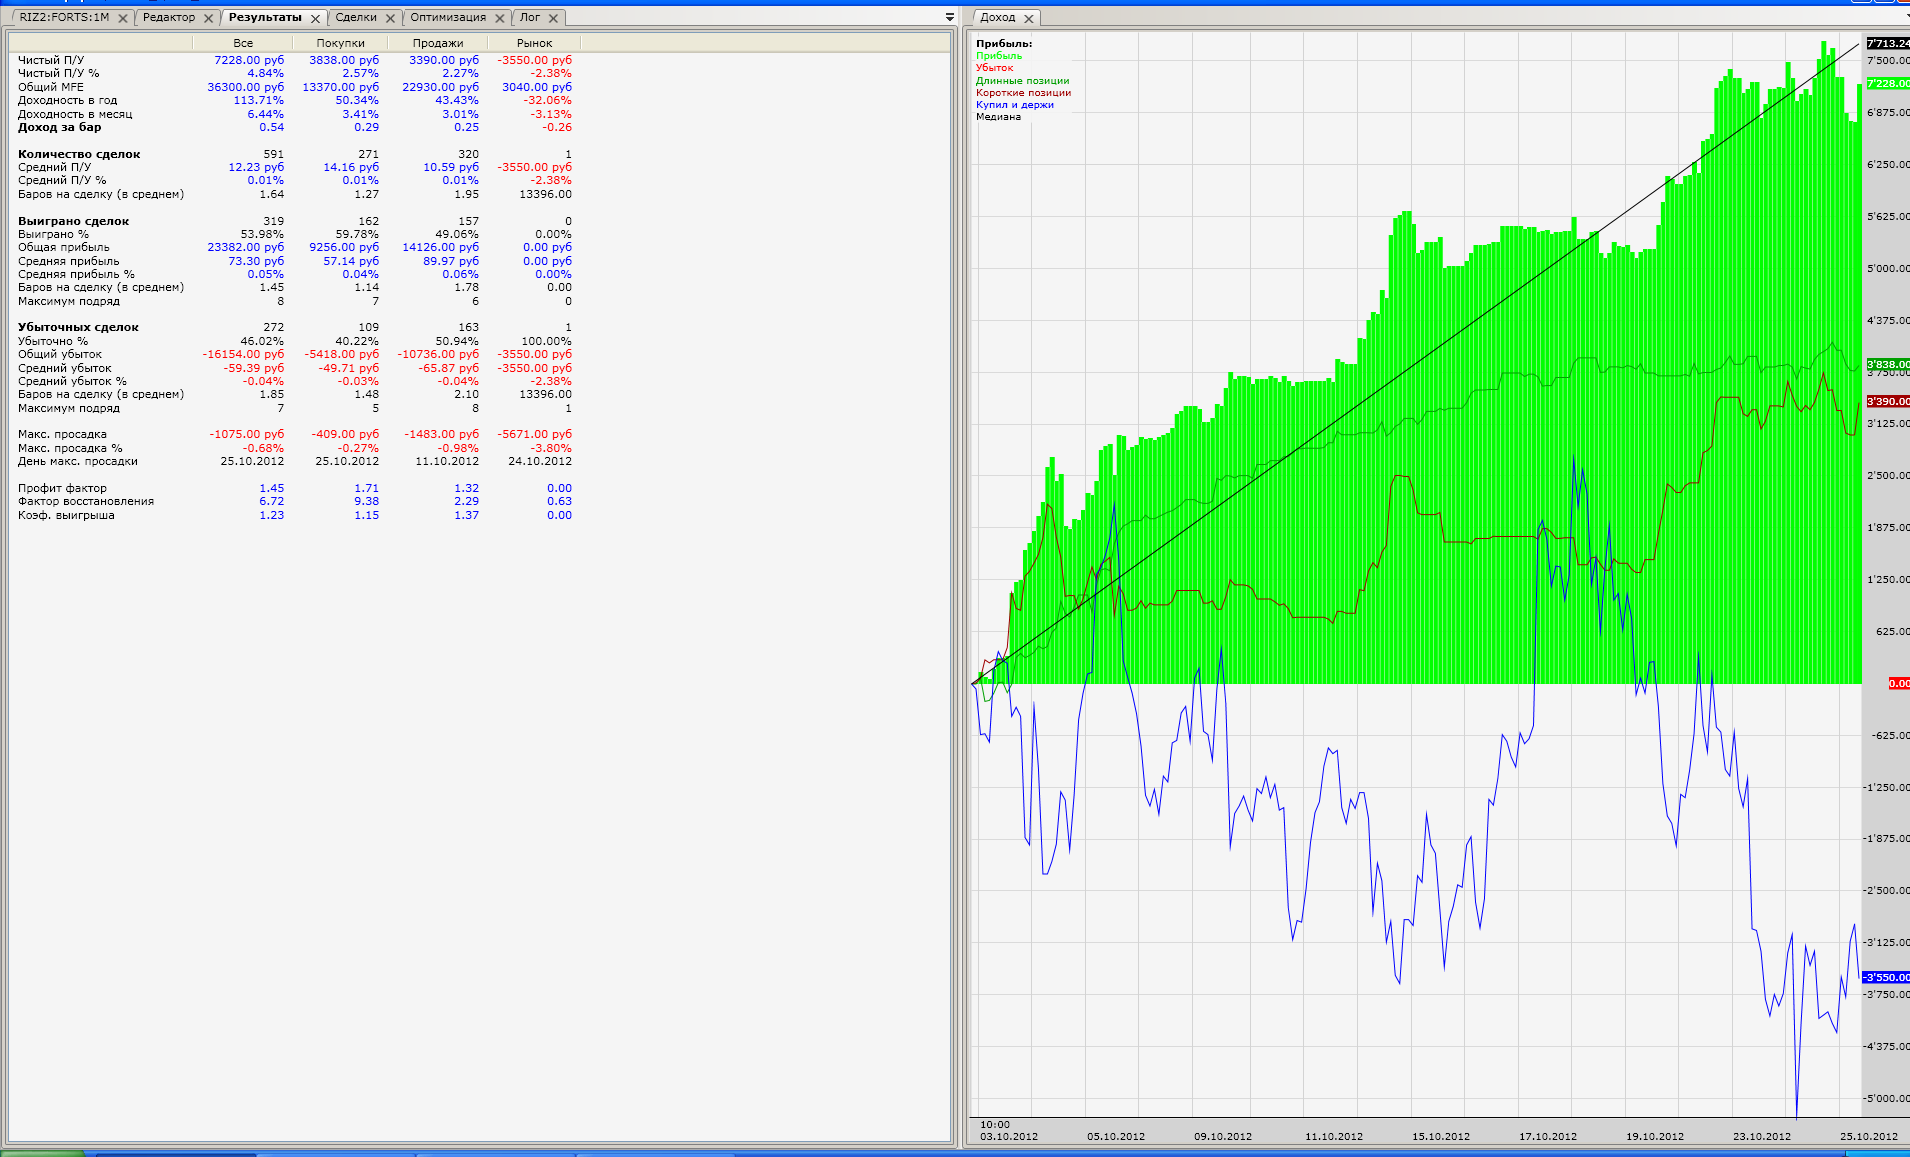
Task: Switch to the Редактор tab
Action: (x=169, y=17)
